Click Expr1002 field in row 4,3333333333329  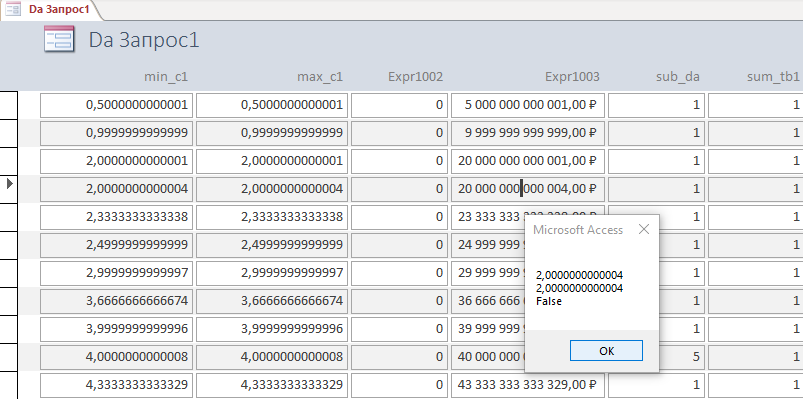[x=399, y=385]
